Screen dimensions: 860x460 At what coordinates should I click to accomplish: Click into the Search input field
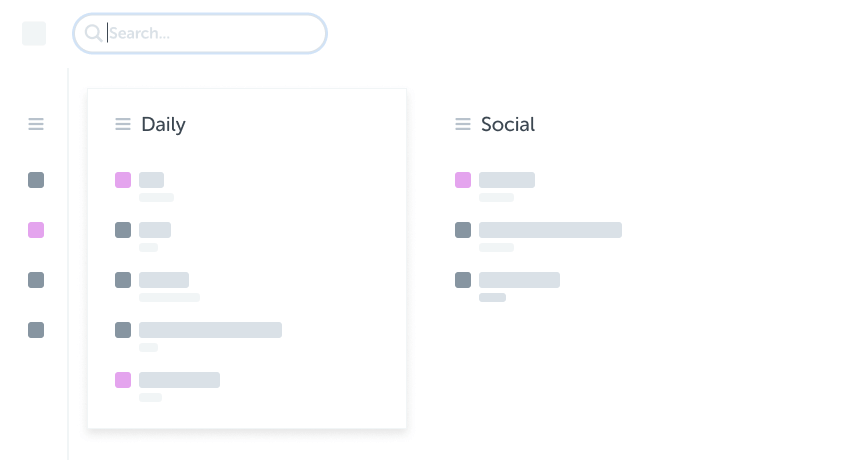[200, 33]
